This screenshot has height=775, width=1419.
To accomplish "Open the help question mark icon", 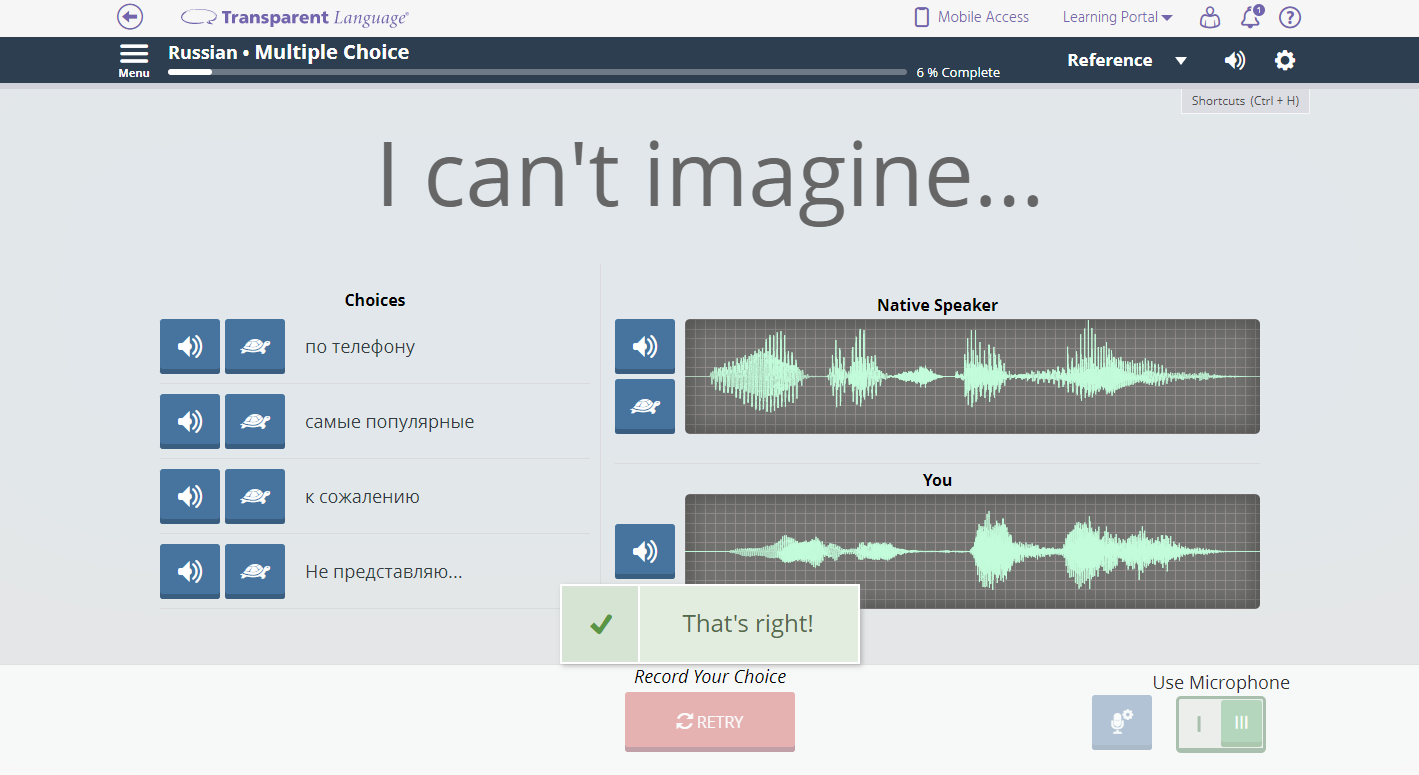I will point(1290,17).
